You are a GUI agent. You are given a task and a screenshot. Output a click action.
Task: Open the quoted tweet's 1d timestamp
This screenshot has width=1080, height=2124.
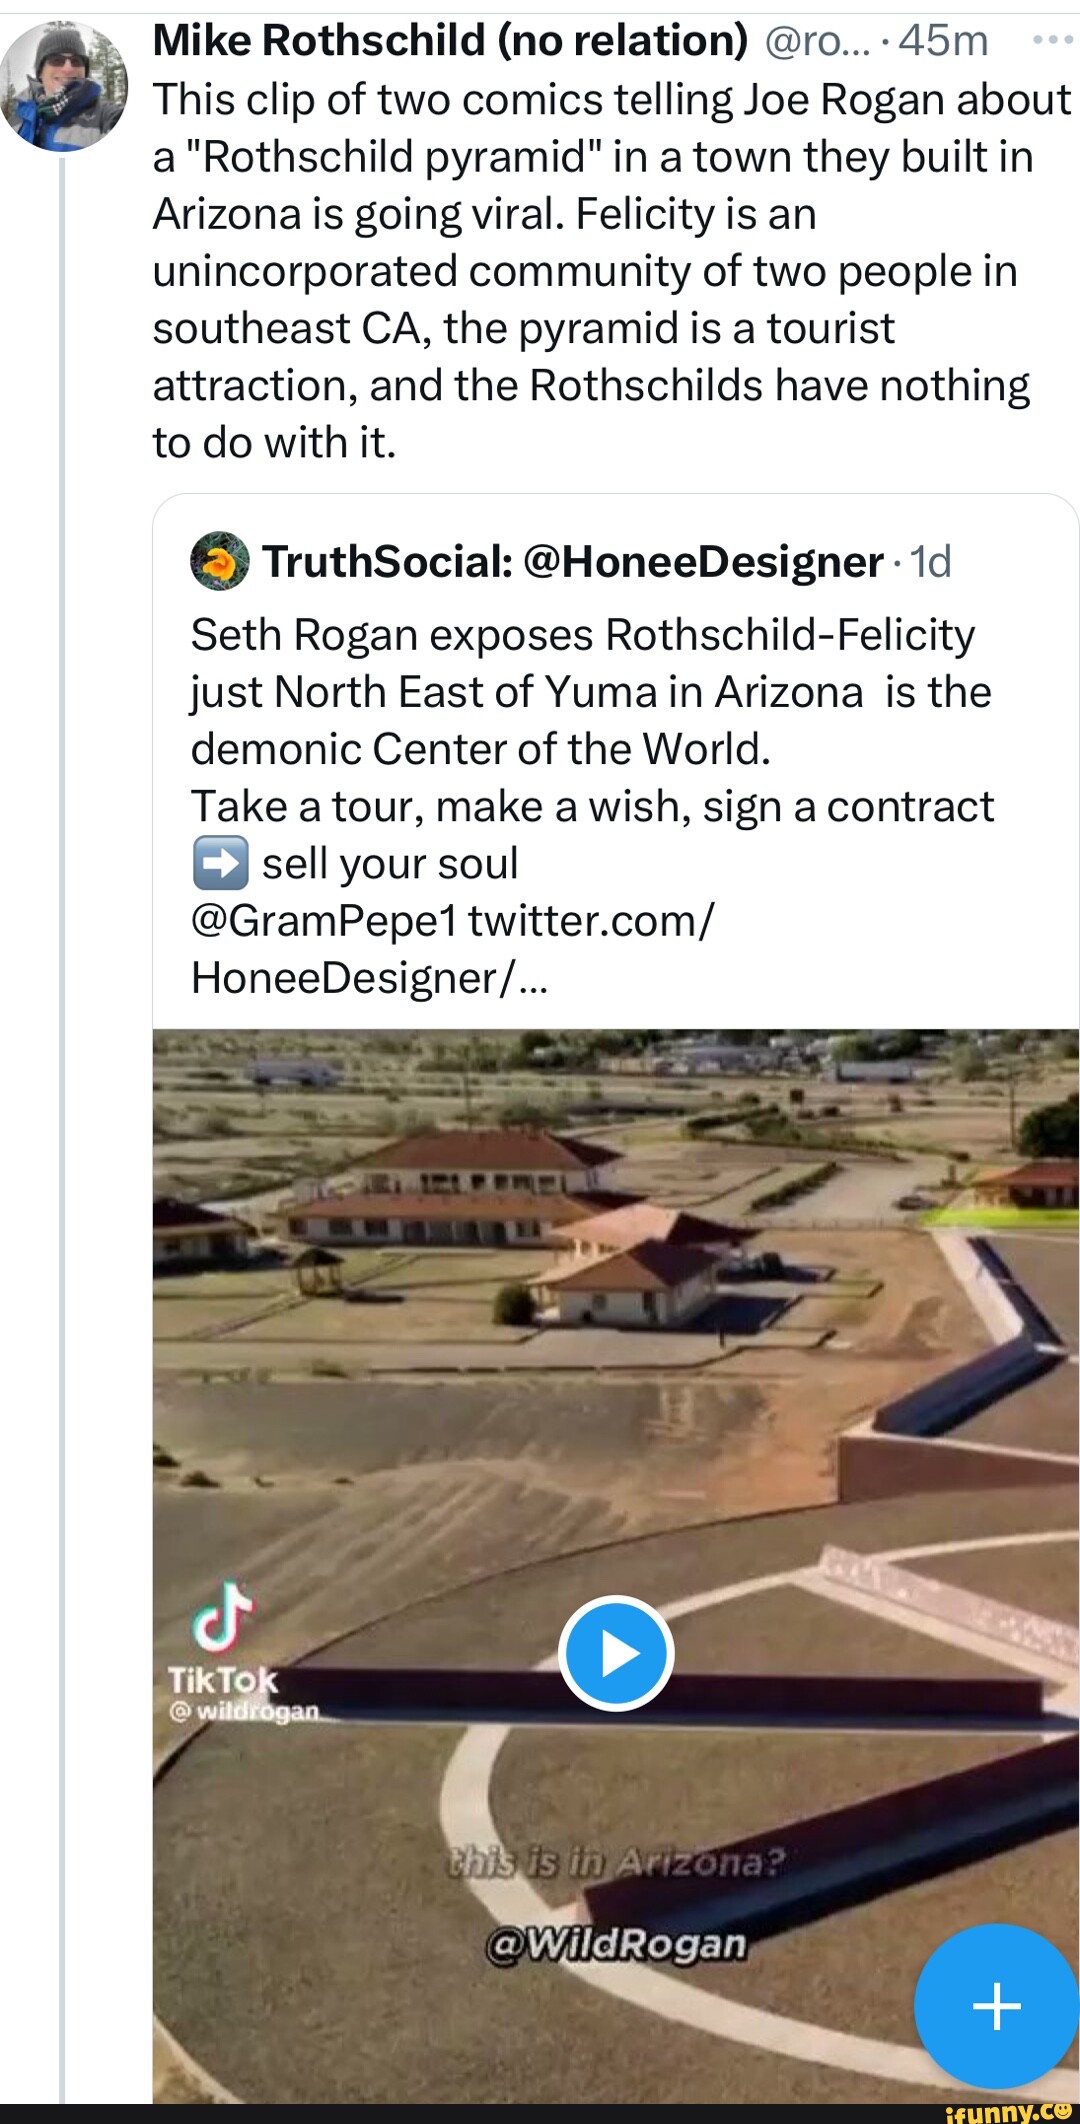(930, 561)
